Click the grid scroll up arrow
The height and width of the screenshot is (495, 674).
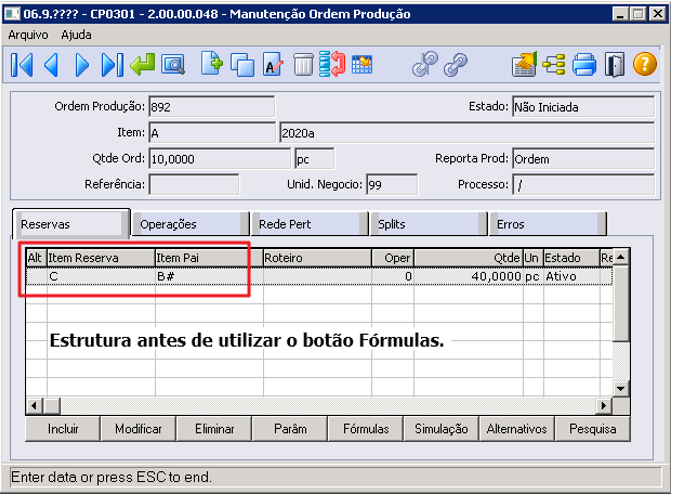tap(620, 257)
